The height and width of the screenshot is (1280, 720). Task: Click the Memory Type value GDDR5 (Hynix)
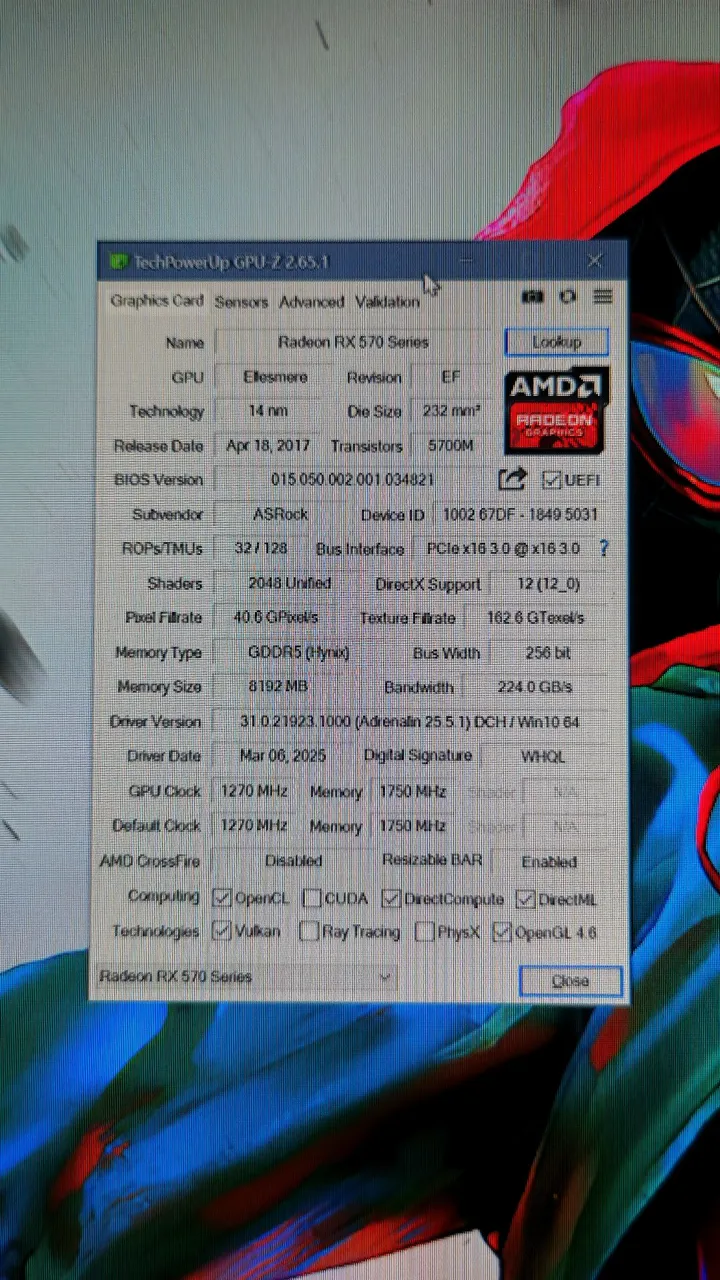(x=298, y=652)
